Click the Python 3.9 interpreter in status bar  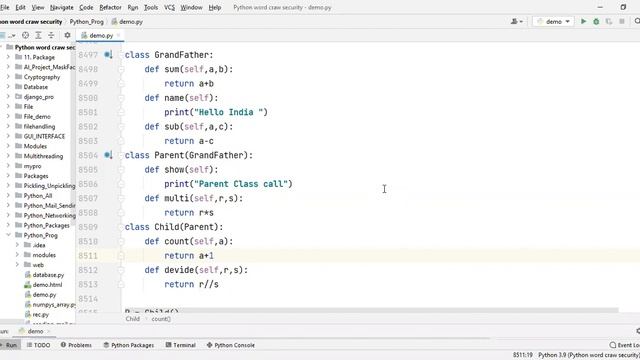pyautogui.click(x=589, y=355)
